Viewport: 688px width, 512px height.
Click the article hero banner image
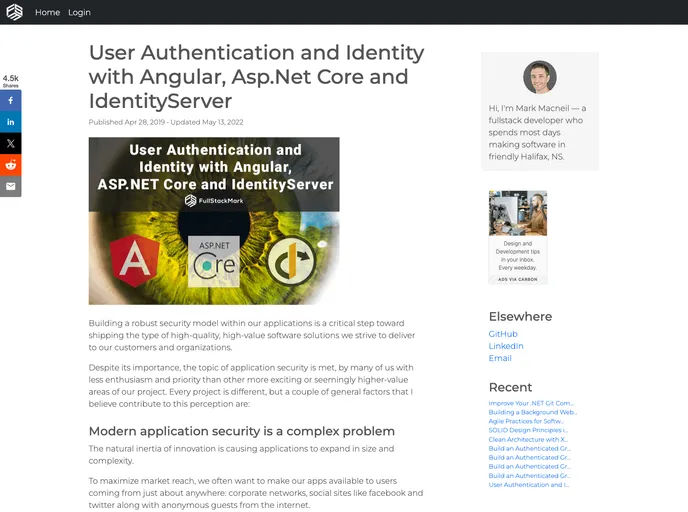[213, 220]
